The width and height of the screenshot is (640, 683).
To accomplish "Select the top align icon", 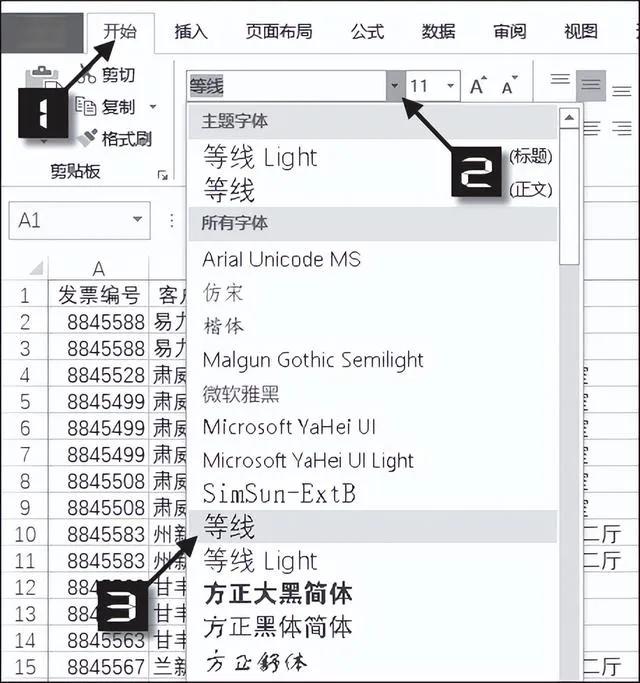I will (x=560, y=80).
